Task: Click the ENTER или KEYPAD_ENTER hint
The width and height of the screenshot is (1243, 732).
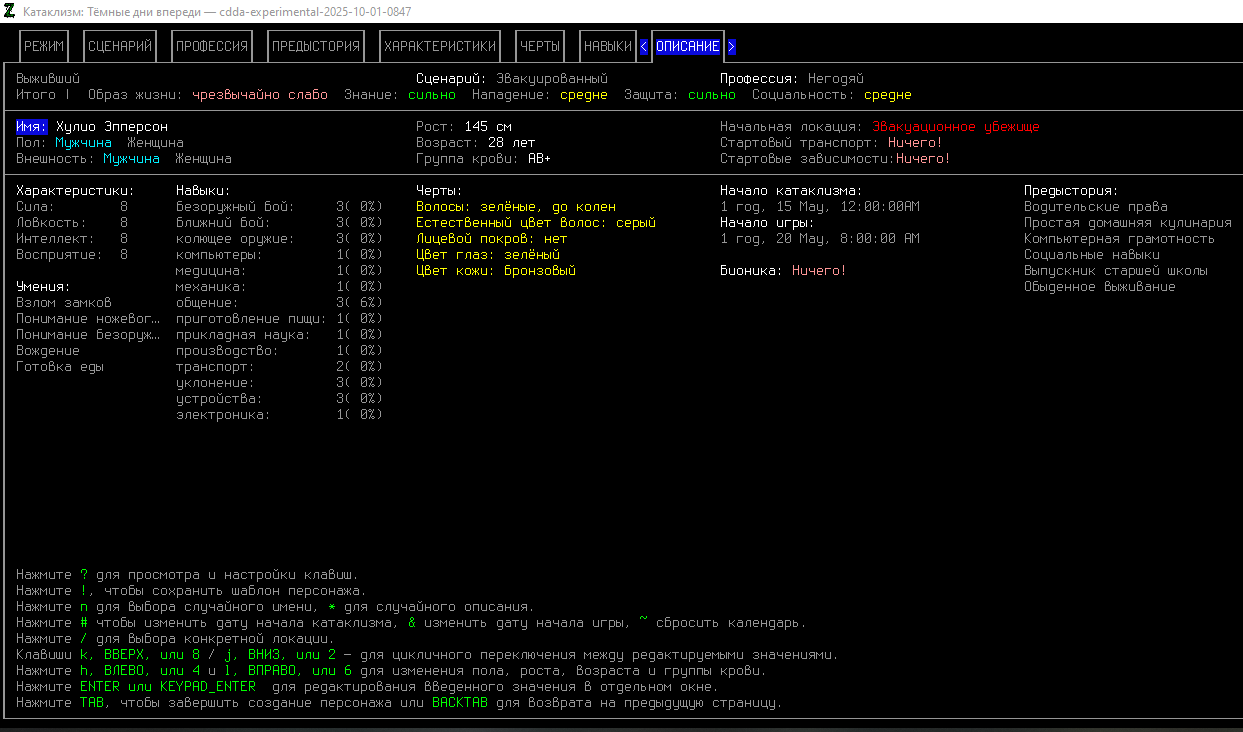Action: [168, 687]
